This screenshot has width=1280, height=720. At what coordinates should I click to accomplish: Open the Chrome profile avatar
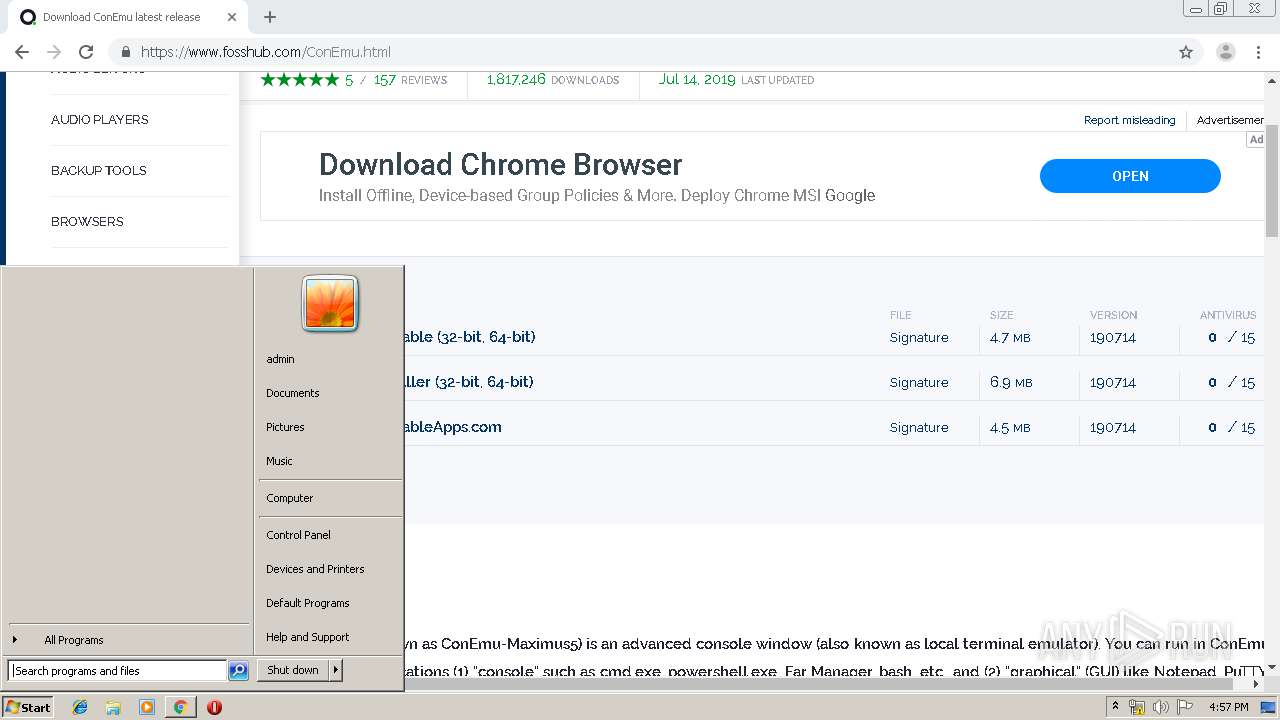1226,52
